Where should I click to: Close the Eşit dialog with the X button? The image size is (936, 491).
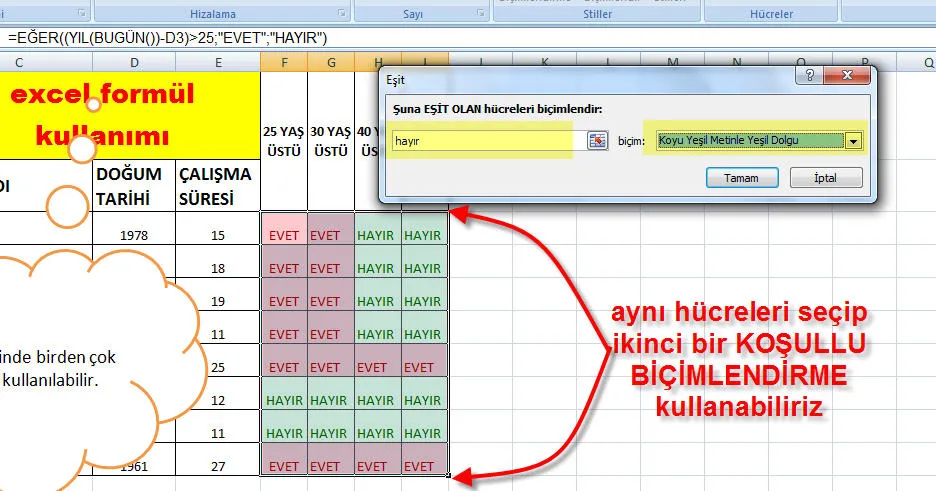point(849,77)
